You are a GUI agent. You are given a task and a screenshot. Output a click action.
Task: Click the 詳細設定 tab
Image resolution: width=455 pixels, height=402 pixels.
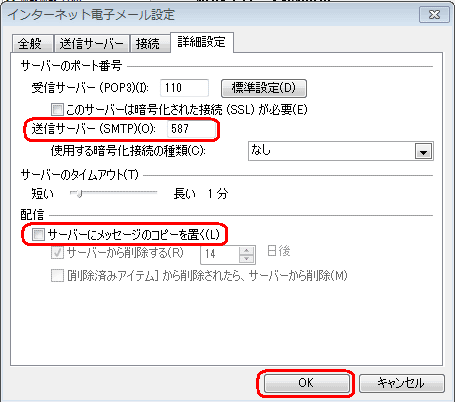(x=202, y=42)
